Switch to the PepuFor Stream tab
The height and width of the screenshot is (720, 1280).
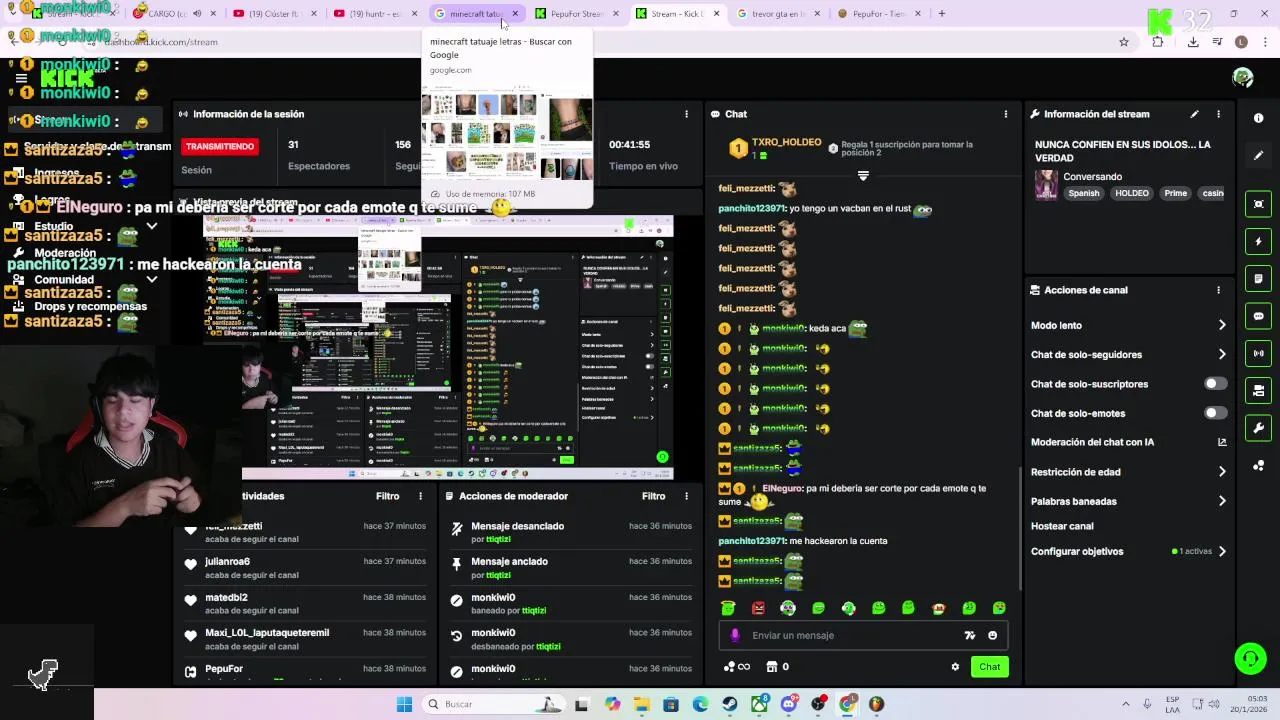point(575,14)
